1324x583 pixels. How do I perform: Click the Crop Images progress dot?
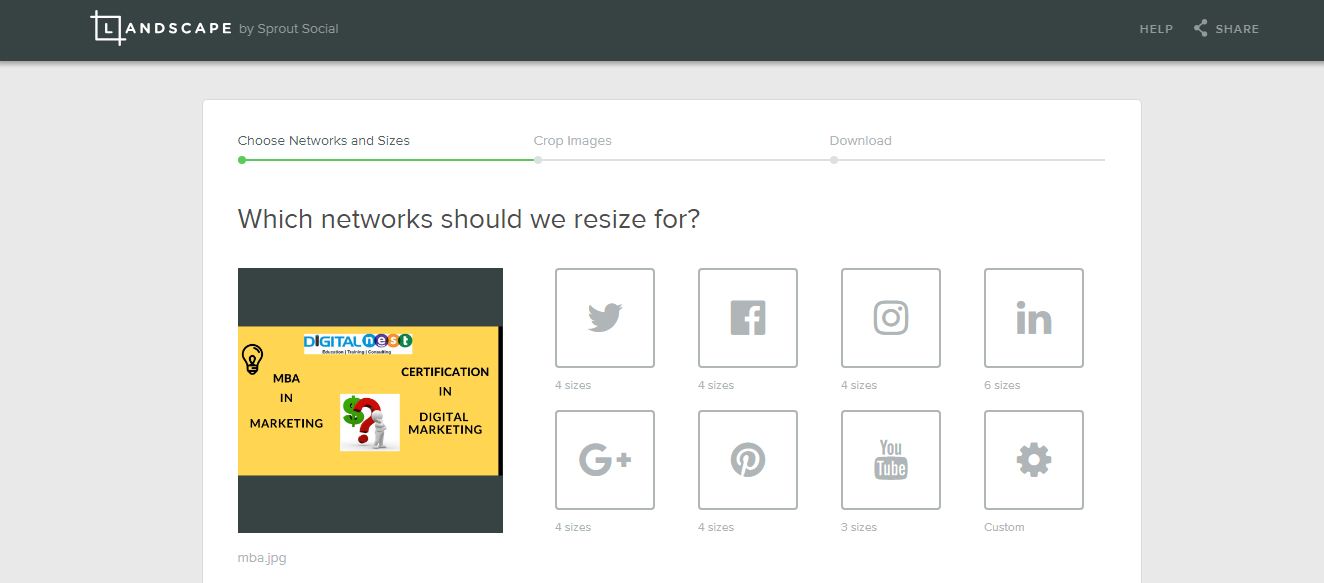point(538,160)
